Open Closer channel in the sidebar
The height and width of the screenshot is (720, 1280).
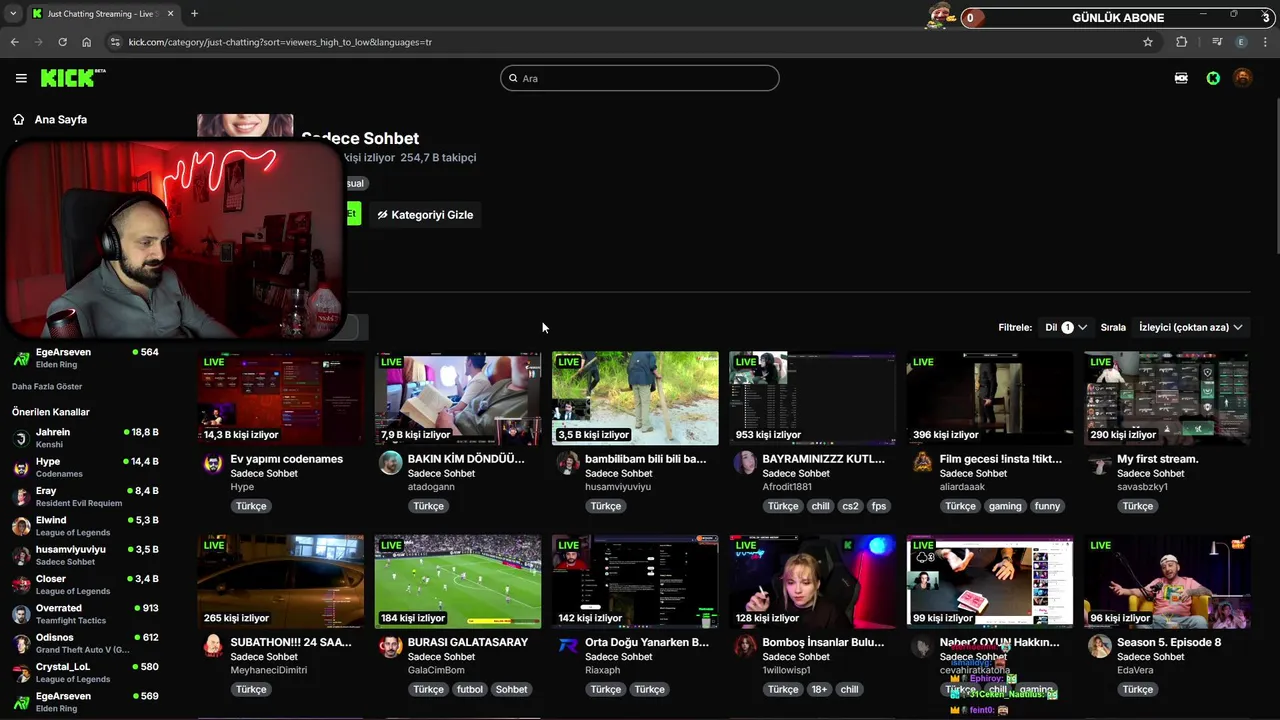[85, 584]
